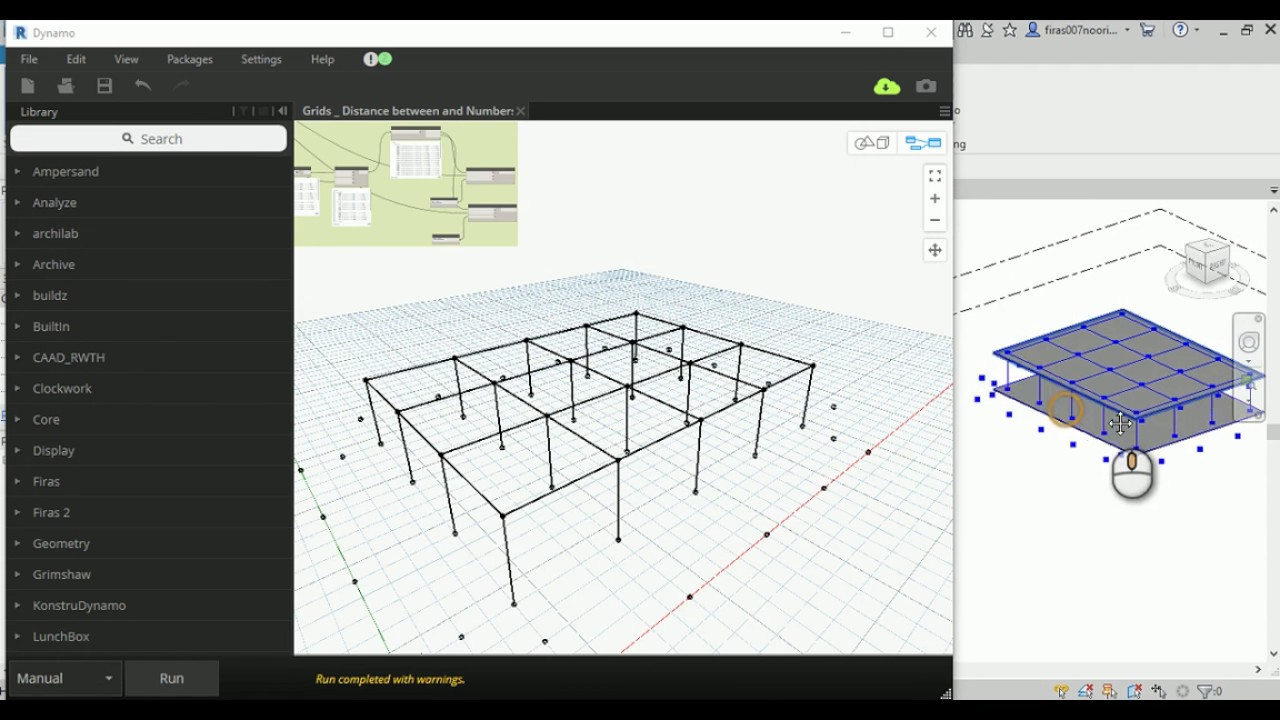Click Select Pinned Elements icon in status bar
This screenshot has width=1280, height=720.
point(1110,691)
